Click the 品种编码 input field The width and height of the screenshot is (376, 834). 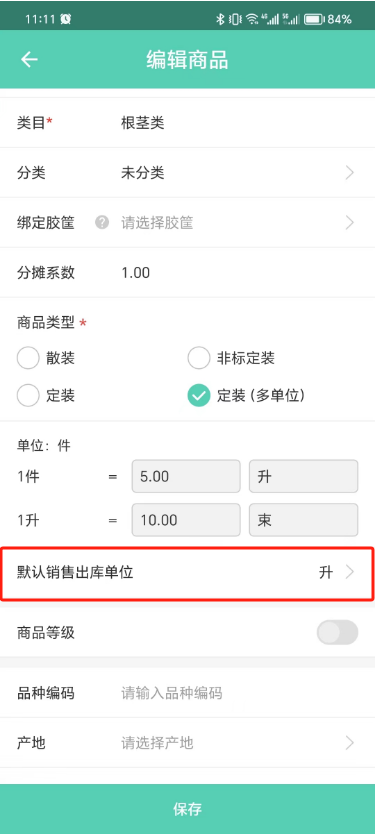click(239, 693)
